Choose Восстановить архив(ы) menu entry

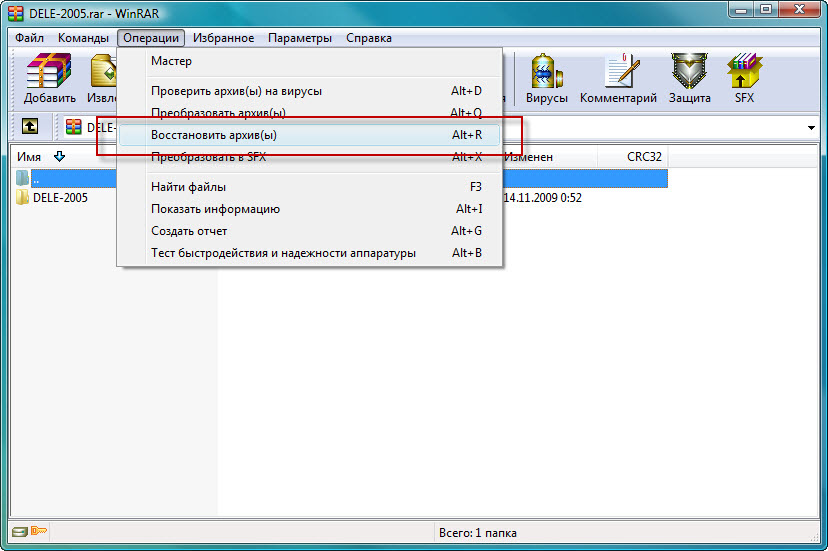point(309,135)
